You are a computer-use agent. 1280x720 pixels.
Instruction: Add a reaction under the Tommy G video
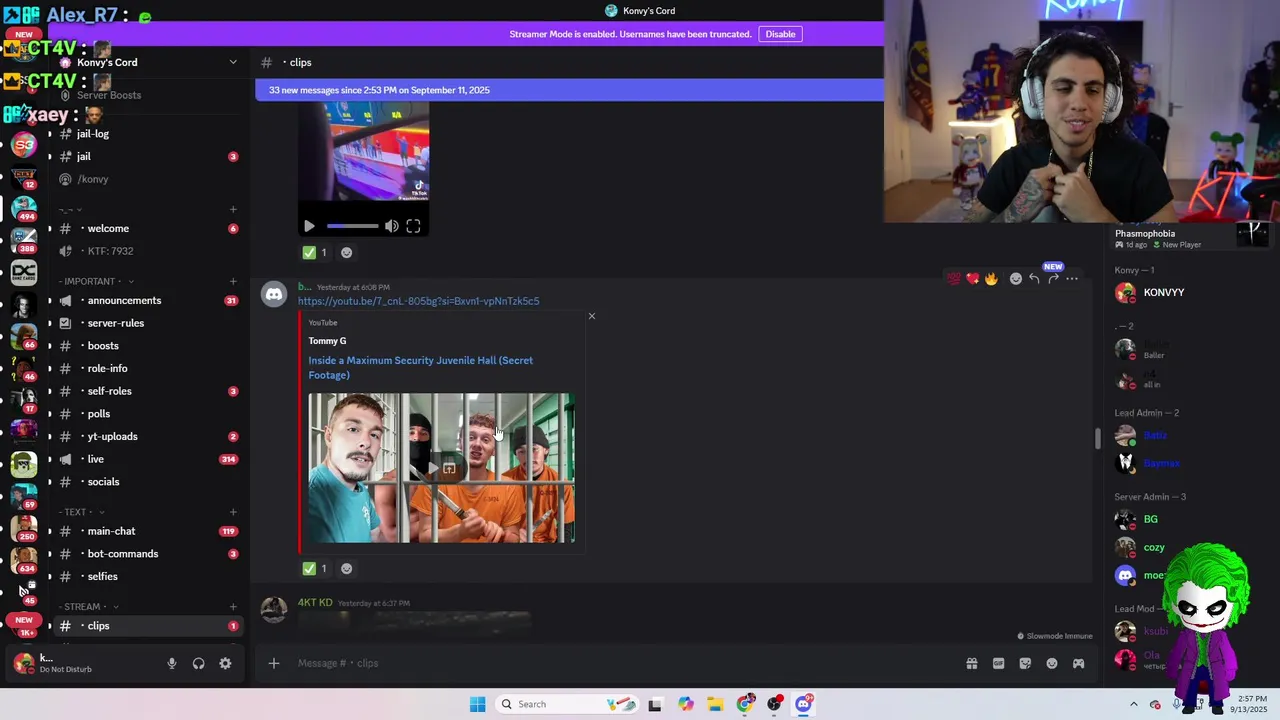tap(346, 568)
